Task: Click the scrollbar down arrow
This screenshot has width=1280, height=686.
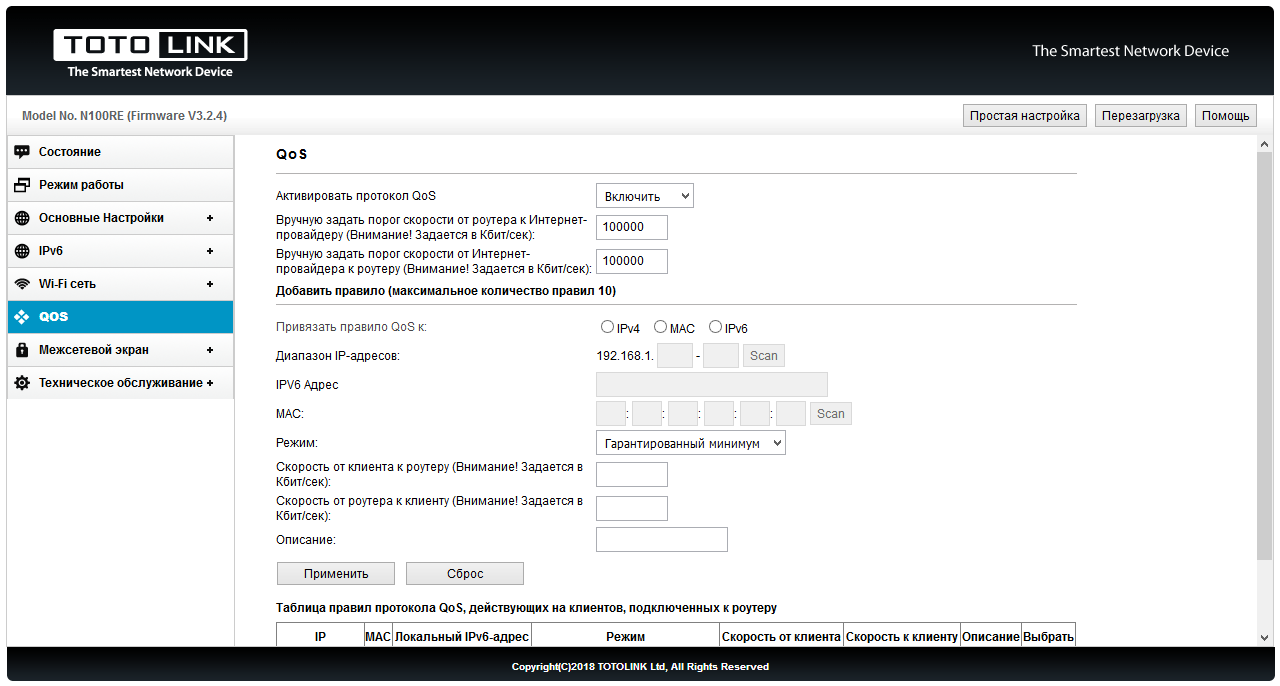Action: tap(1265, 638)
